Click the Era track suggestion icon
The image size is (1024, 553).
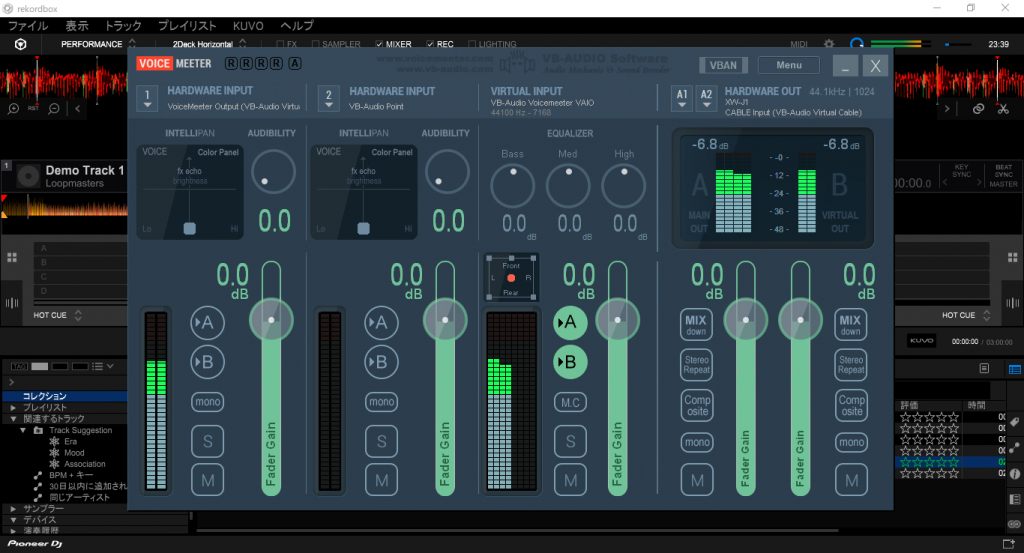click(54, 441)
